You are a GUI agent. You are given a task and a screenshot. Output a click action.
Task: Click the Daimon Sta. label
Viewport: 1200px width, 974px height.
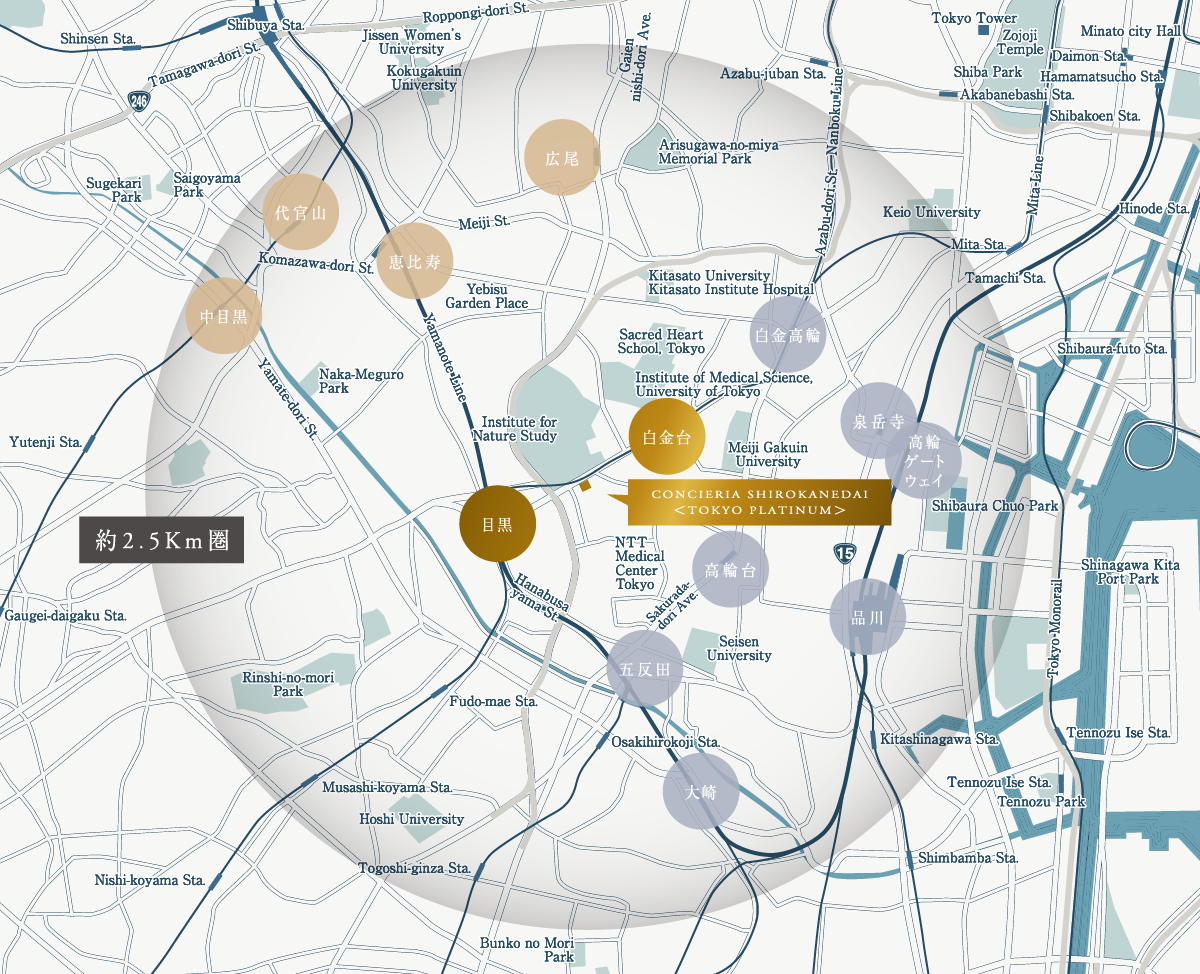point(1089,57)
